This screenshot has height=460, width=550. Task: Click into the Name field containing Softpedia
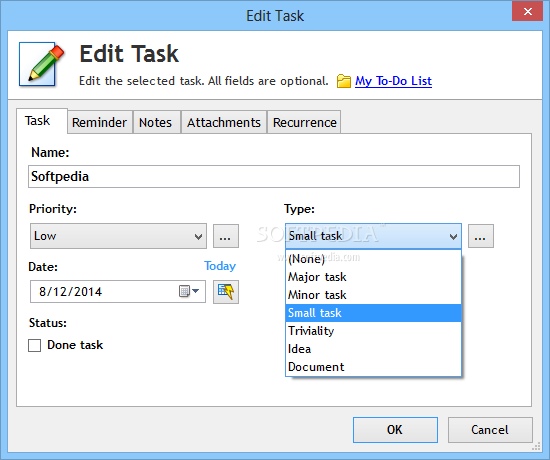pyautogui.click(x=274, y=176)
